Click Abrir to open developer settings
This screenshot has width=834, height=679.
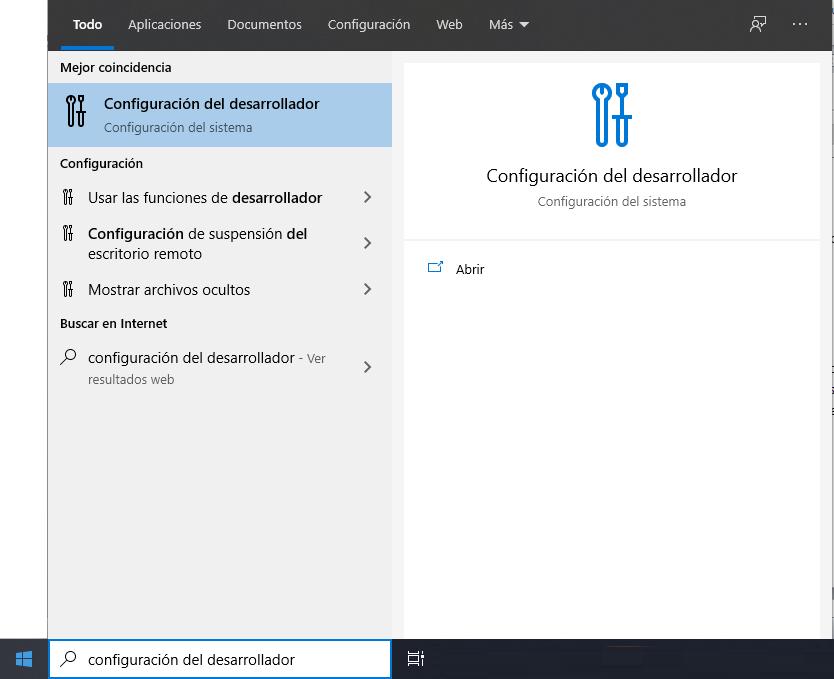(x=470, y=269)
